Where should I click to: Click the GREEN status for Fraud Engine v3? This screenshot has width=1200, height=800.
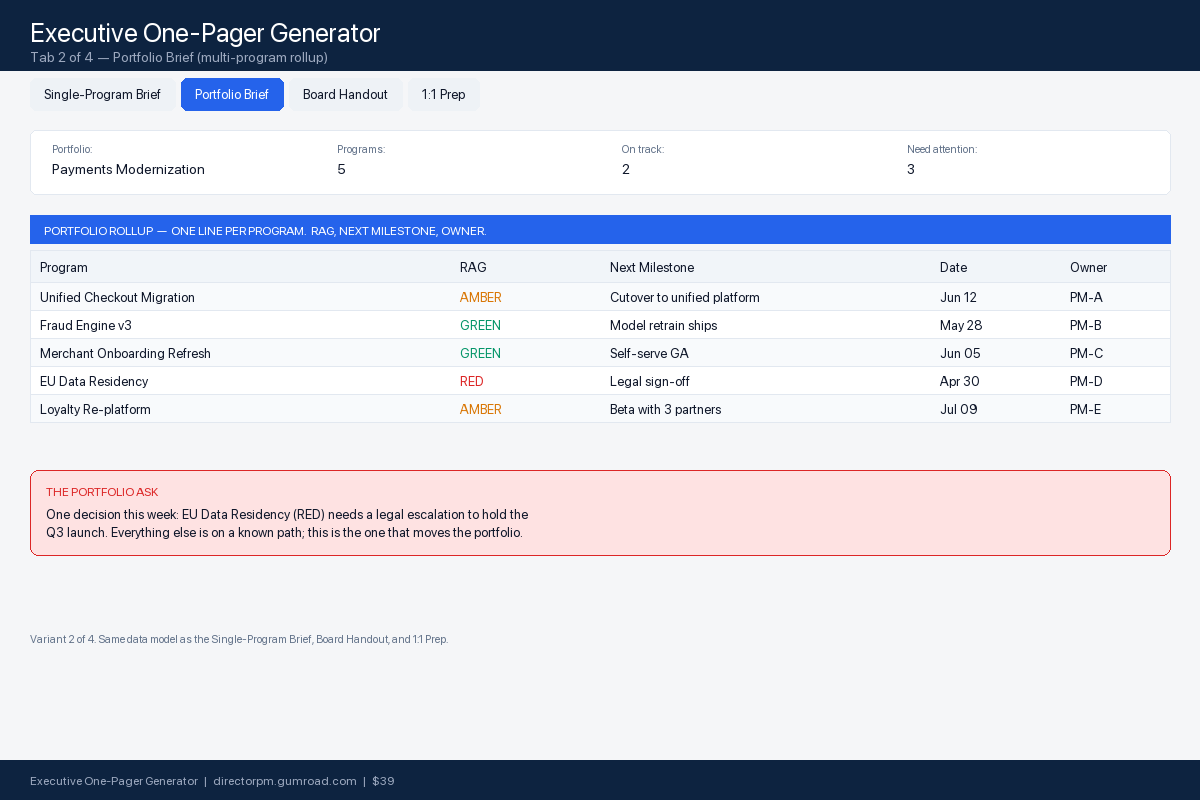pos(480,326)
